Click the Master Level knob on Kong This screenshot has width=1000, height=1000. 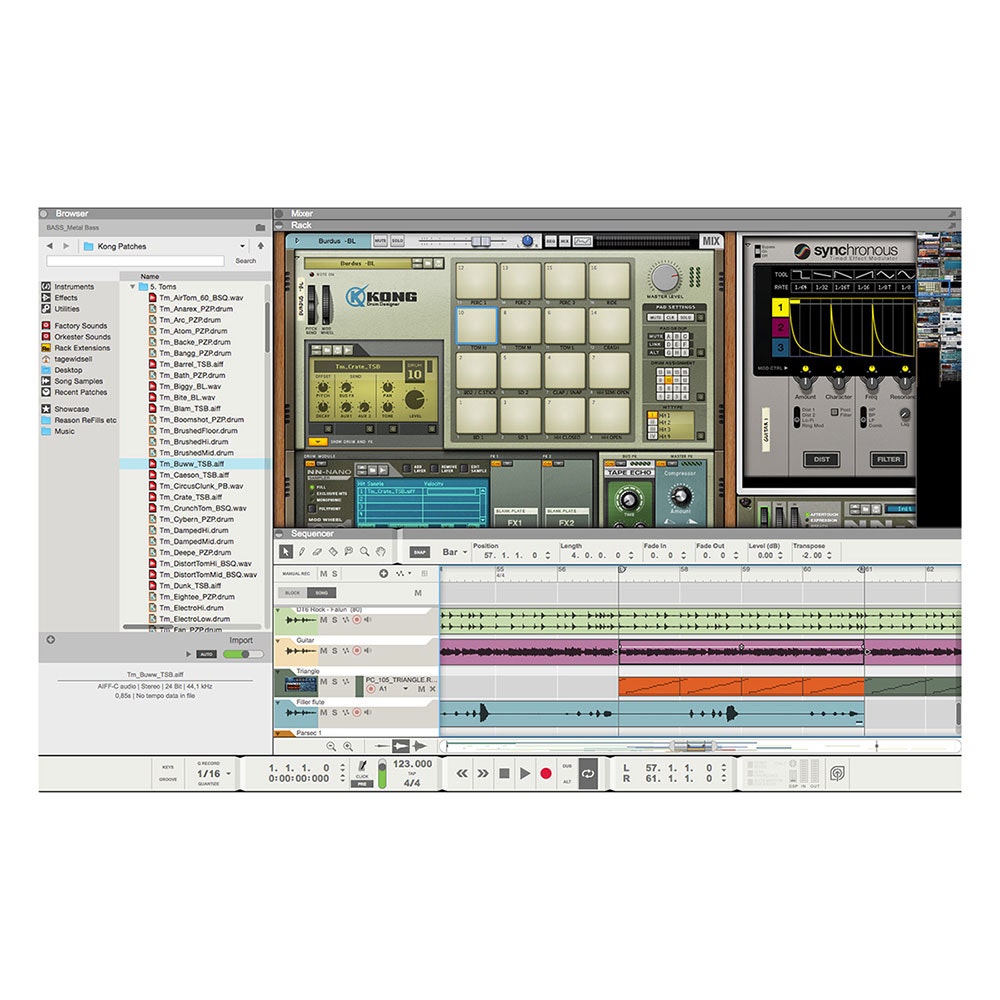(x=665, y=277)
